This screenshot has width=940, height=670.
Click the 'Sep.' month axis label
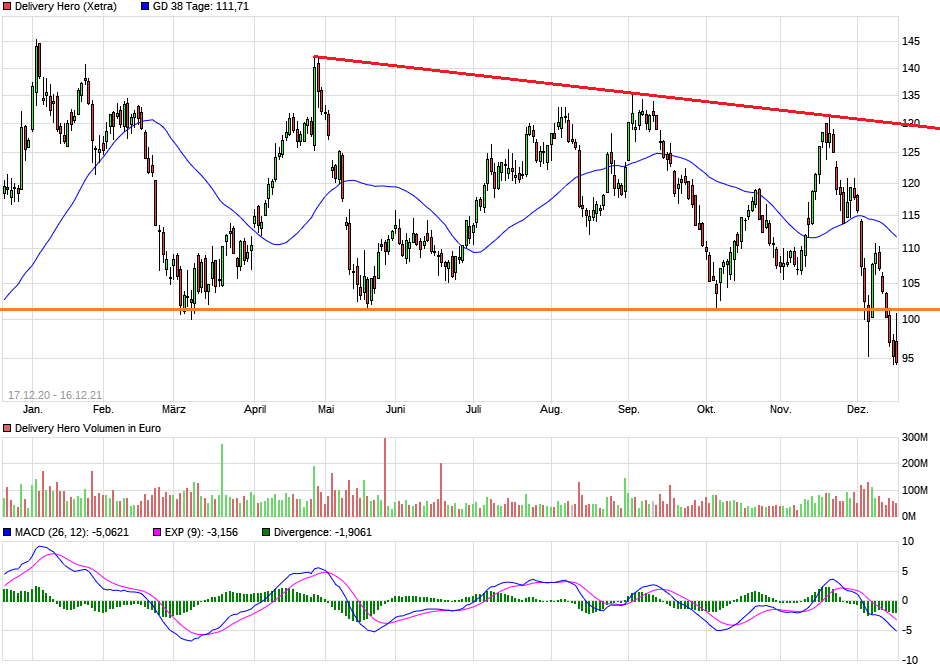629,409
